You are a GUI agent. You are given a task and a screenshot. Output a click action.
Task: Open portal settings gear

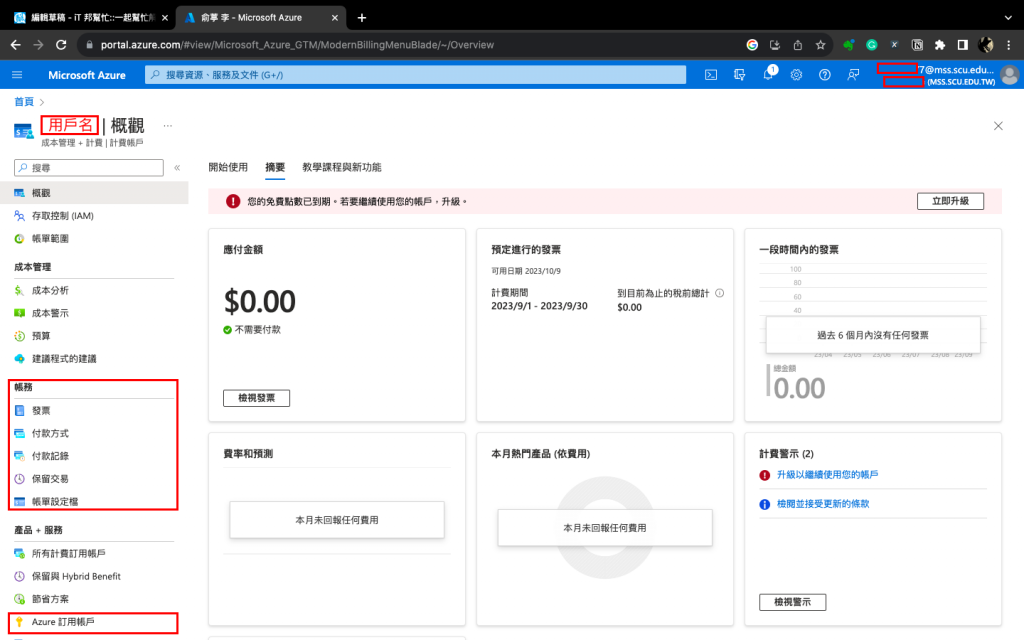point(796,75)
